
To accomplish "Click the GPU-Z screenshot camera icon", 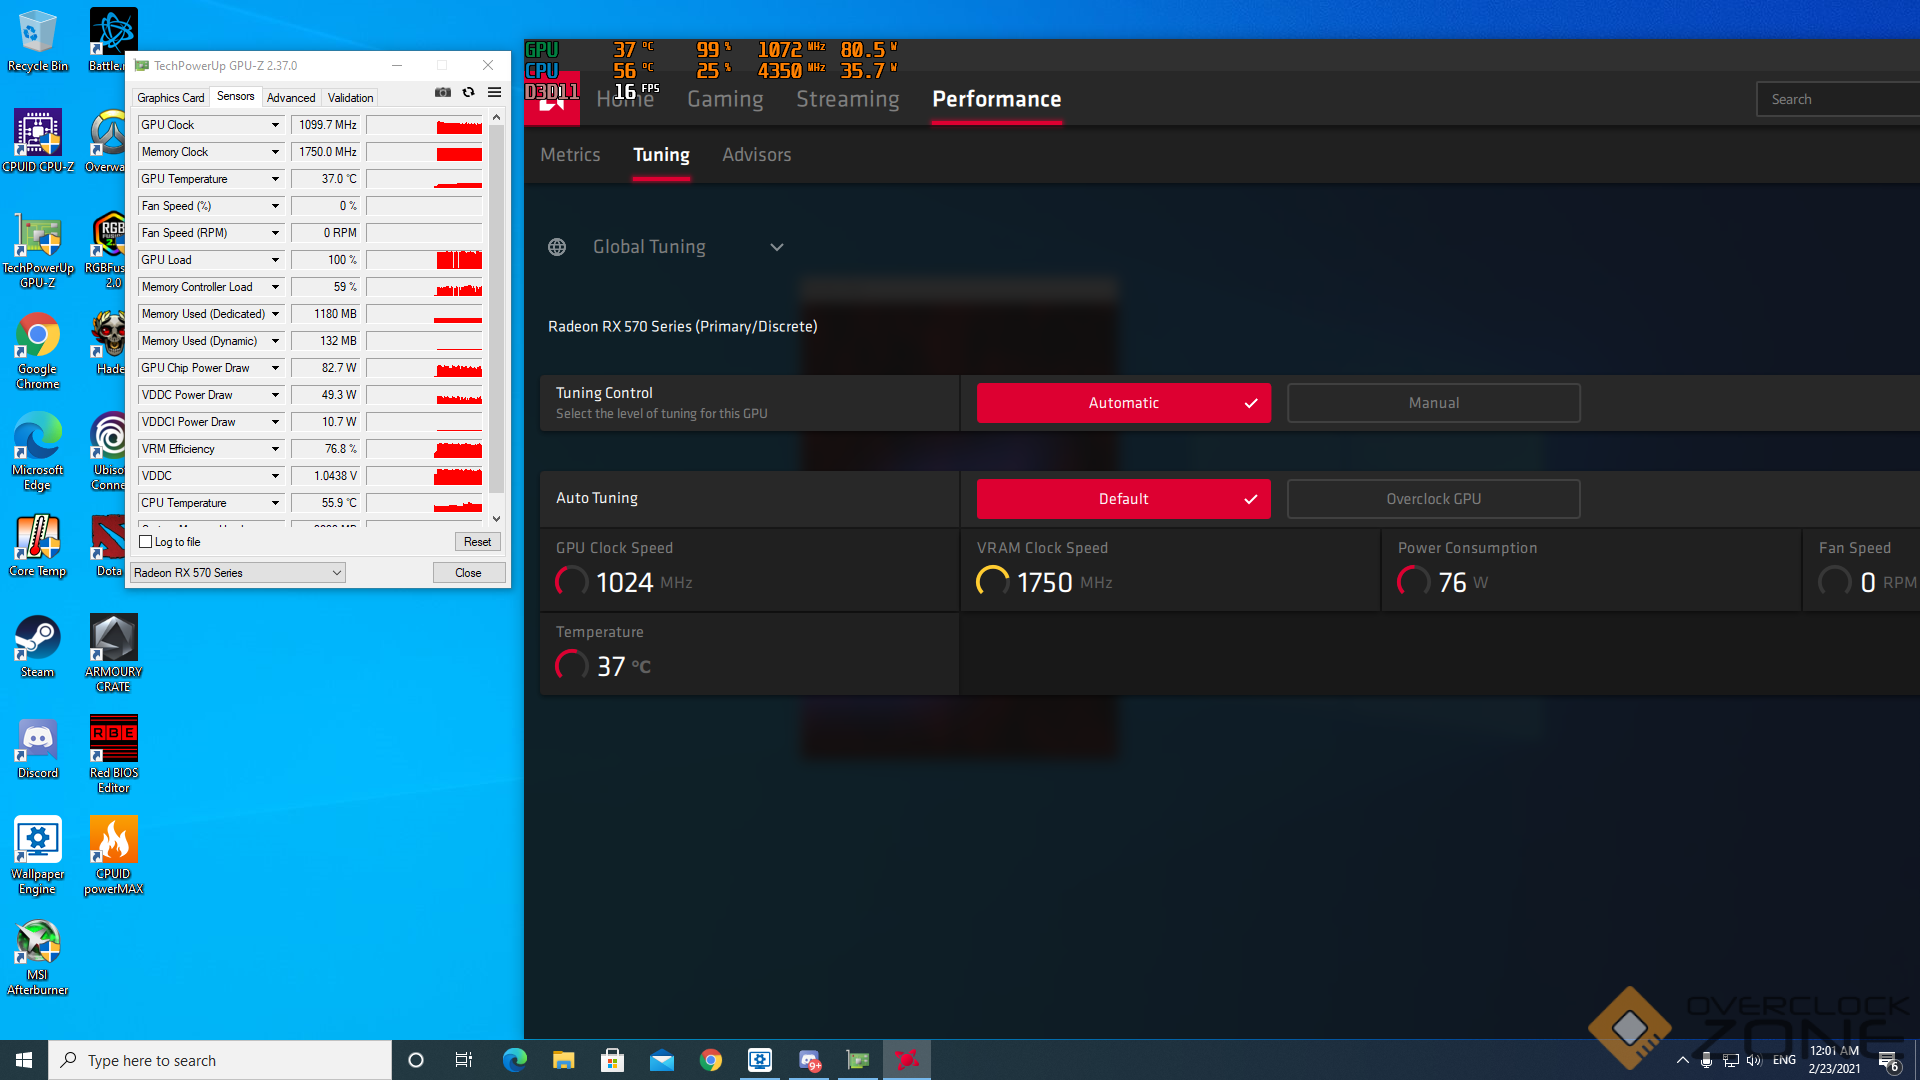I will click(442, 92).
